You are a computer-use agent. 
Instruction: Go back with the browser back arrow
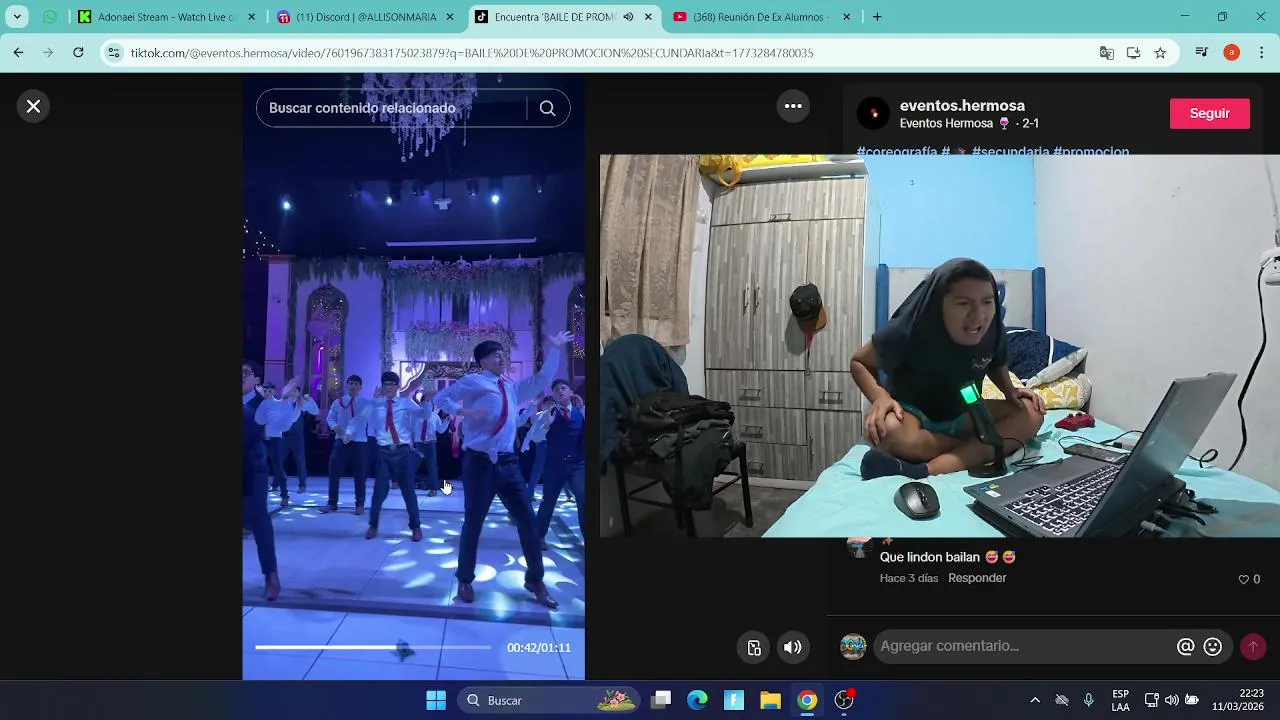(x=18, y=52)
